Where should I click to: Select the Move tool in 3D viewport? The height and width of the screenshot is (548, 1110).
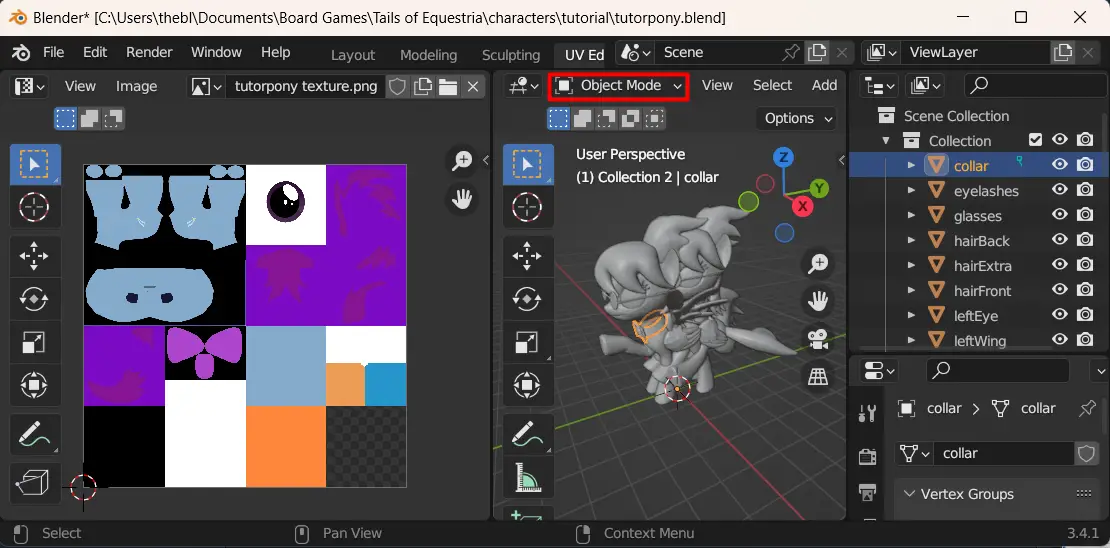[x=527, y=255]
